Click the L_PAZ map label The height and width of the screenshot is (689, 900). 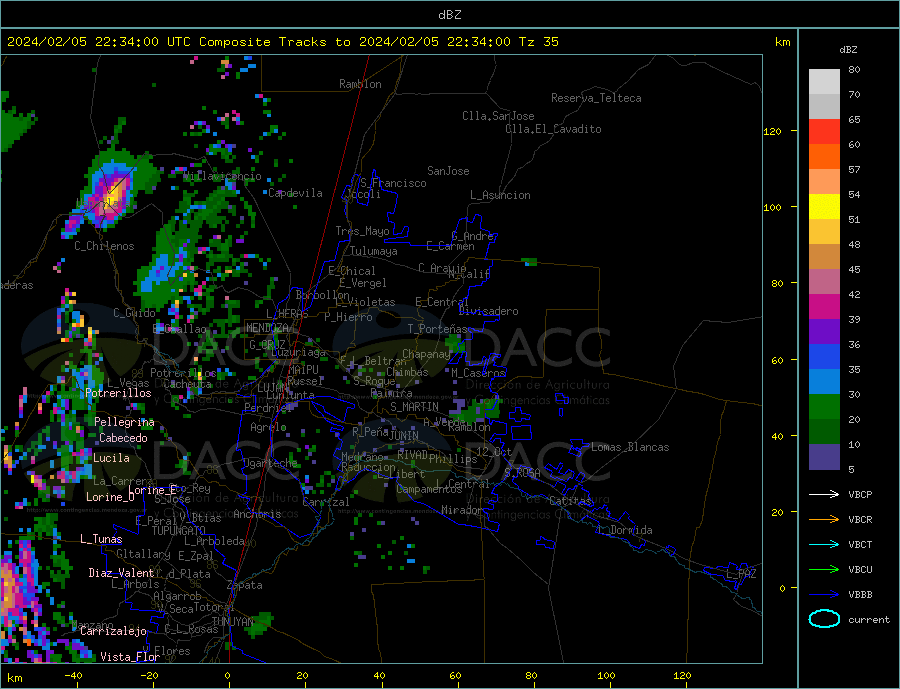coord(741,574)
